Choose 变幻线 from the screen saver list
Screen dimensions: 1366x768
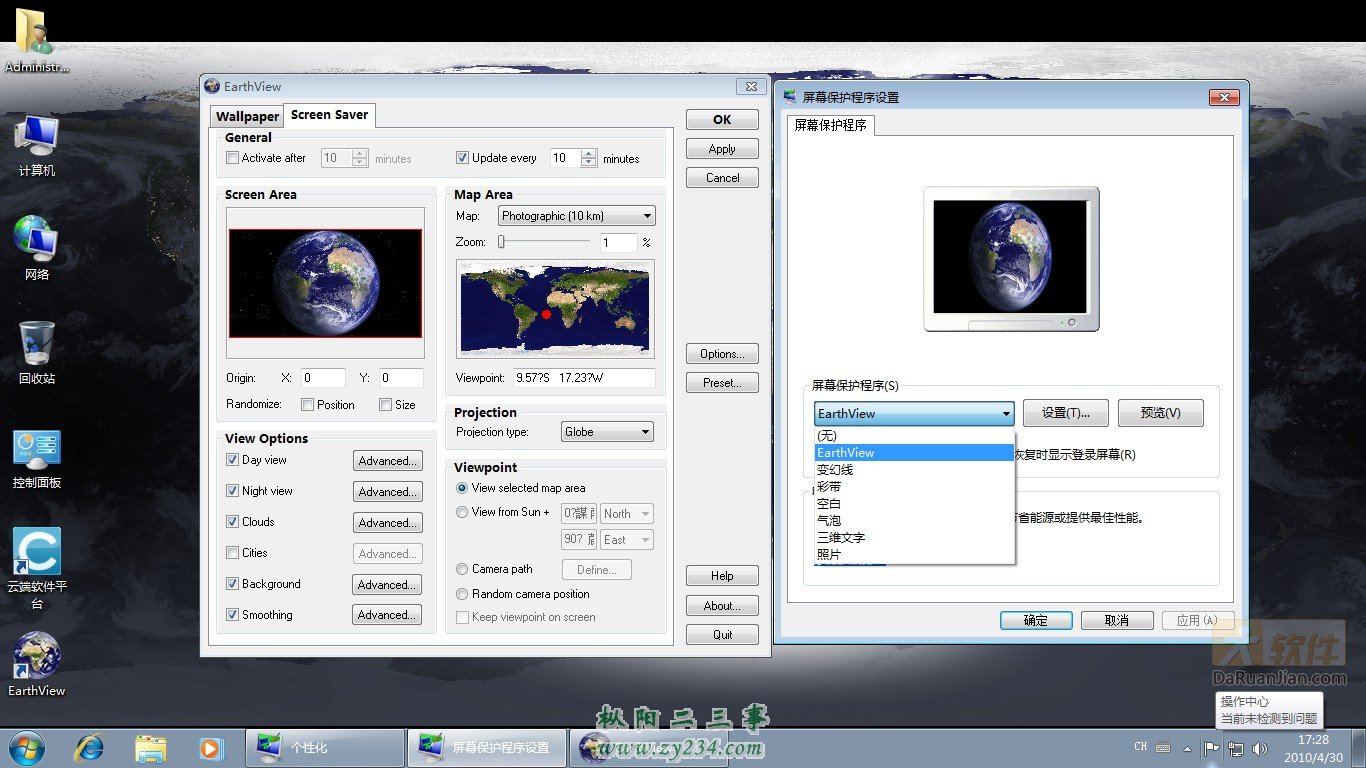[914, 470]
